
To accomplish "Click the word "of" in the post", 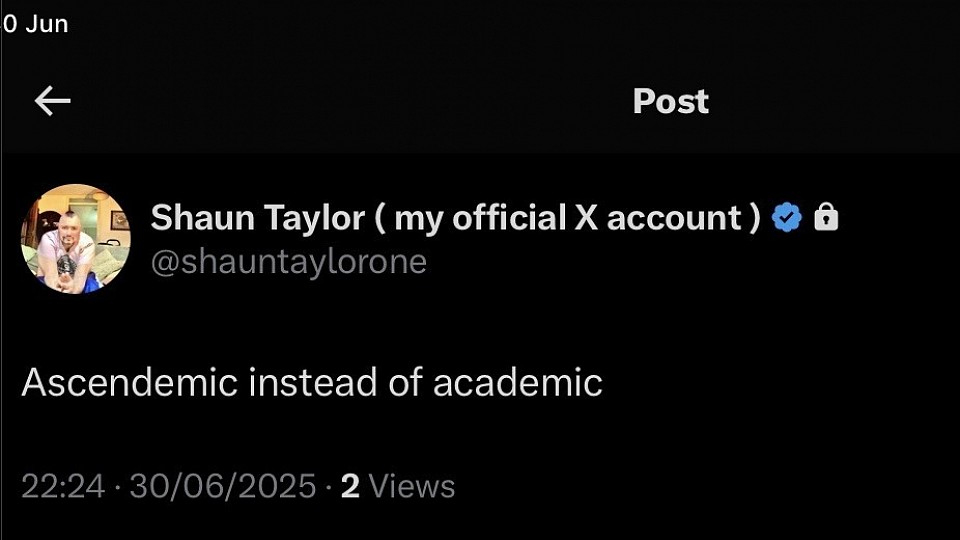I will click(405, 382).
